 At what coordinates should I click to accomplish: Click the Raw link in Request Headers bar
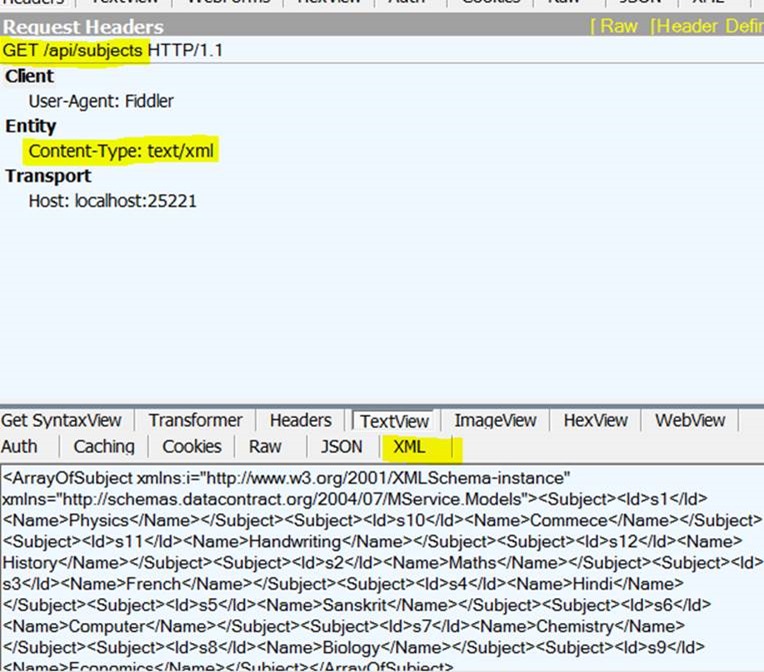click(619, 26)
